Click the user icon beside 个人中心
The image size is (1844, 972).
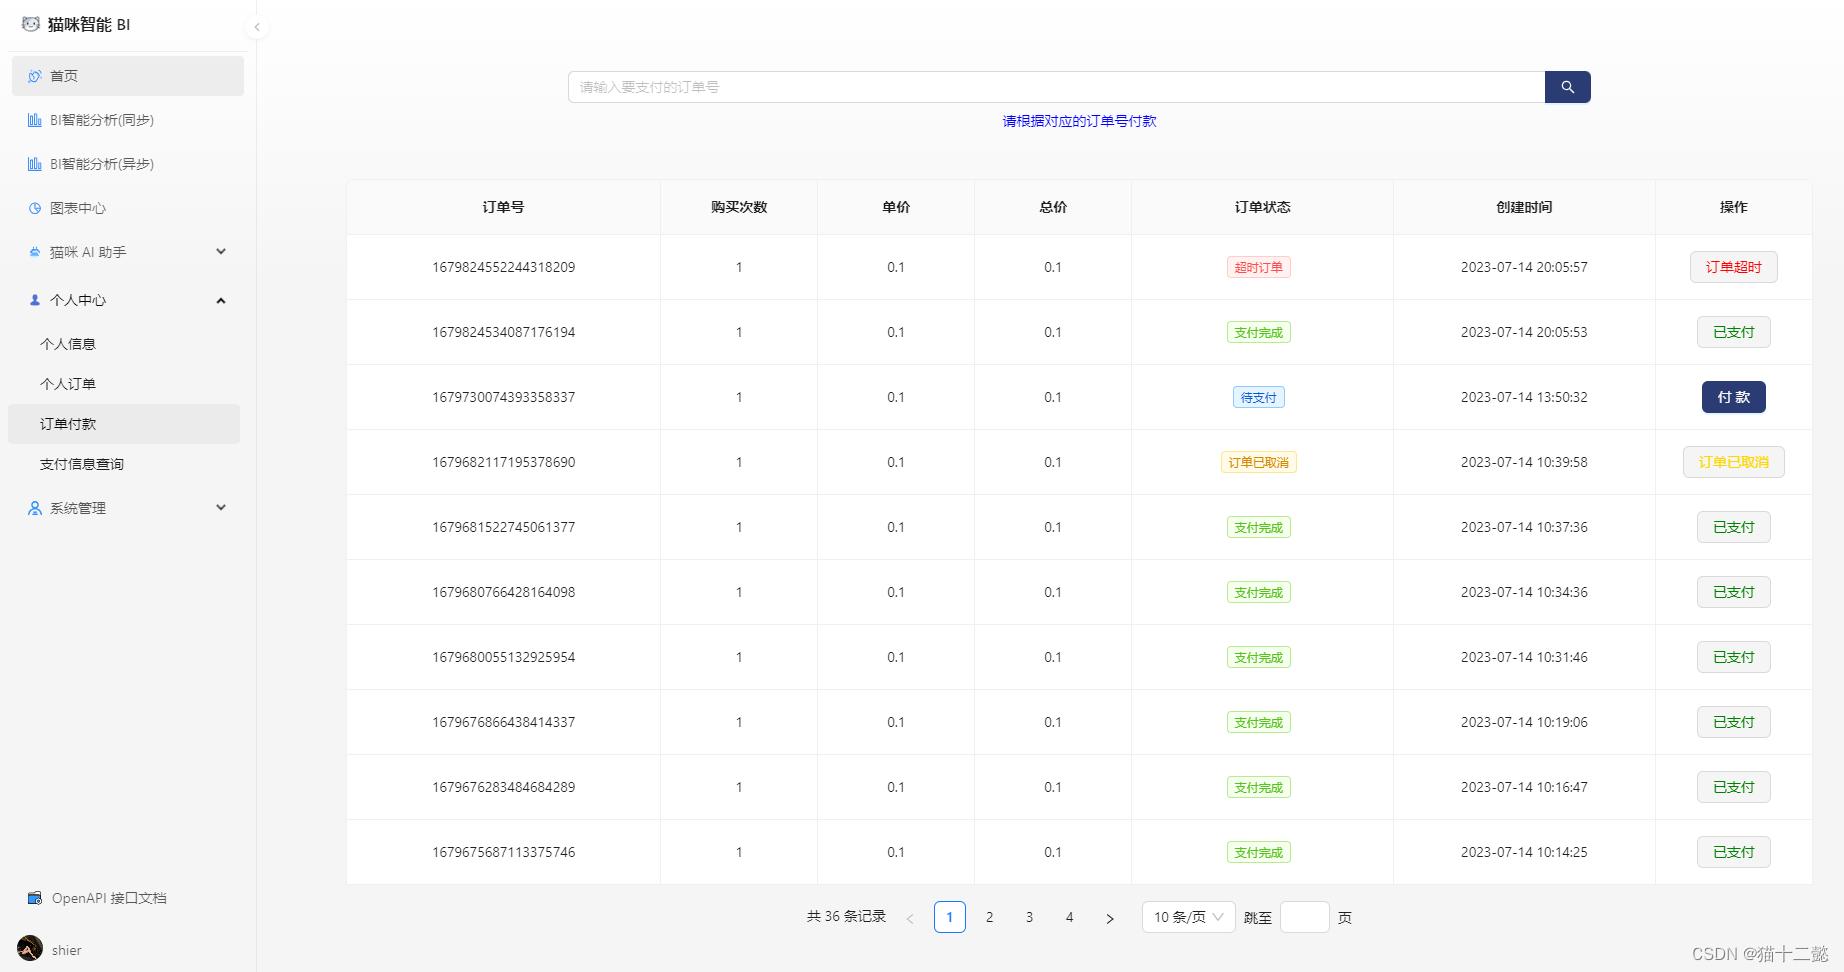pyautogui.click(x=35, y=300)
